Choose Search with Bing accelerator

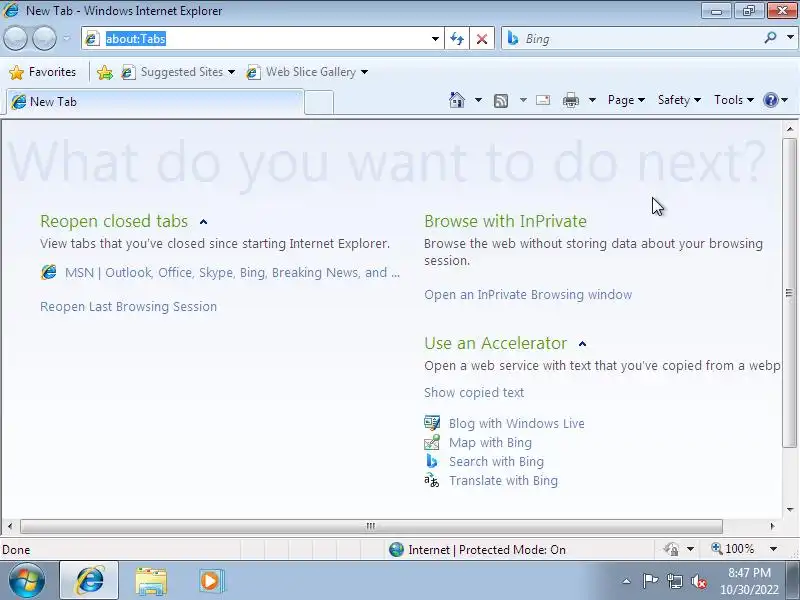pyautogui.click(x=496, y=462)
